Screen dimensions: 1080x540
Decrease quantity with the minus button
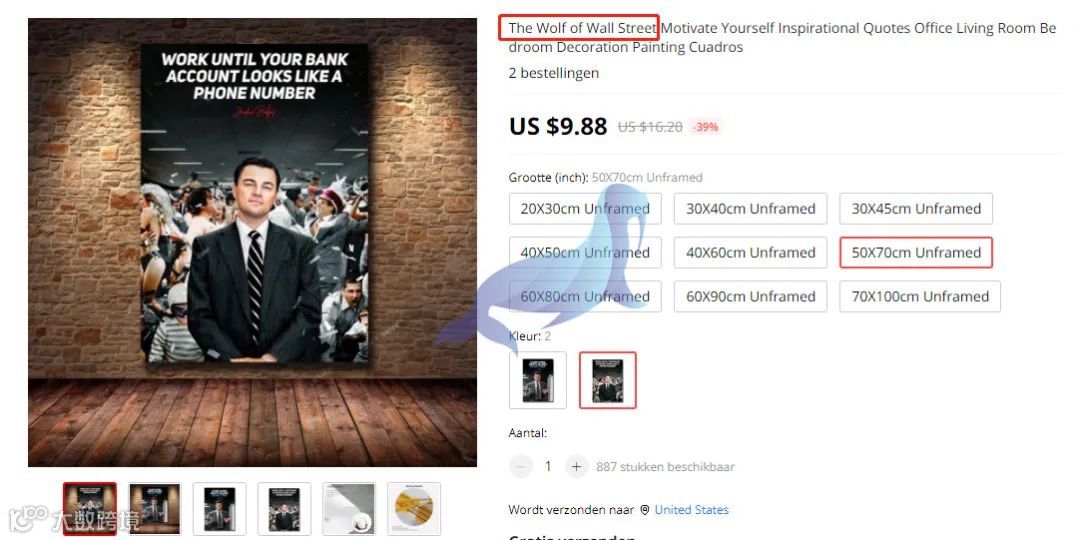click(521, 466)
